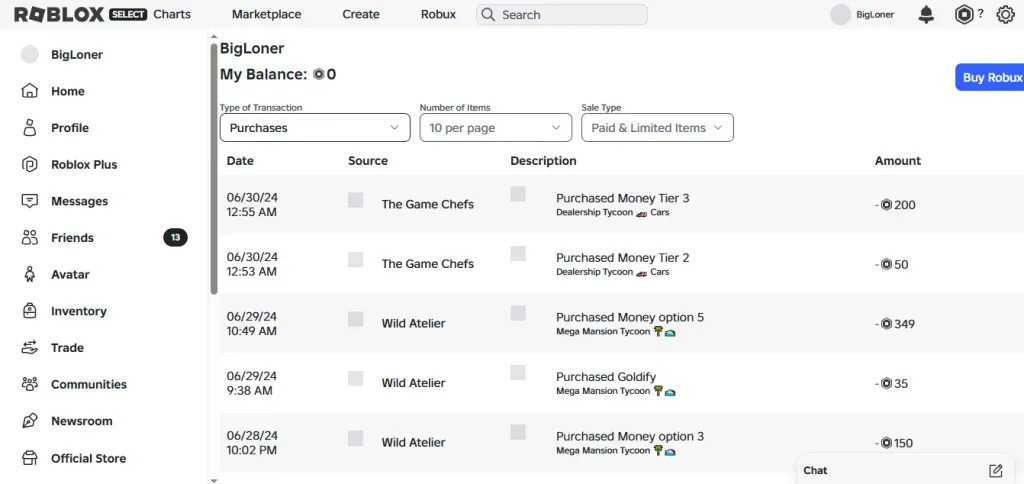
Task: Open notifications bell icon
Action: [x=926, y=14]
